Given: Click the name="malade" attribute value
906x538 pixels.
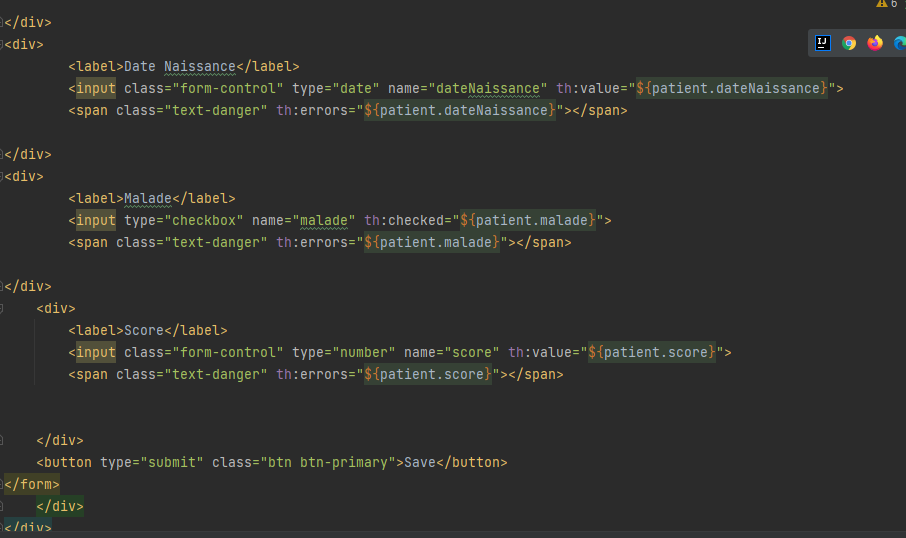Looking at the screenshot, I should [x=324, y=220].
